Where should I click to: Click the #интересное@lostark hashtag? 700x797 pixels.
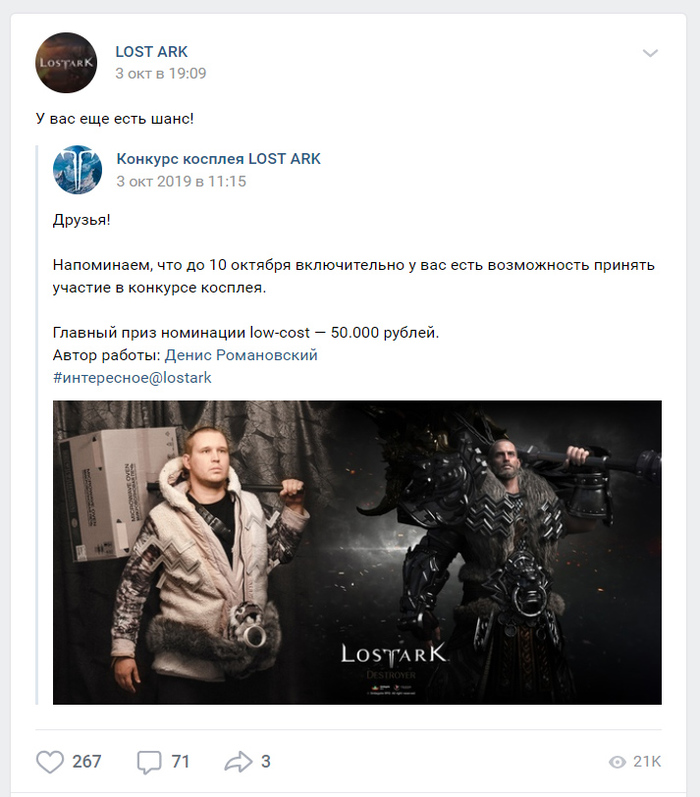[x=132, y=378]
